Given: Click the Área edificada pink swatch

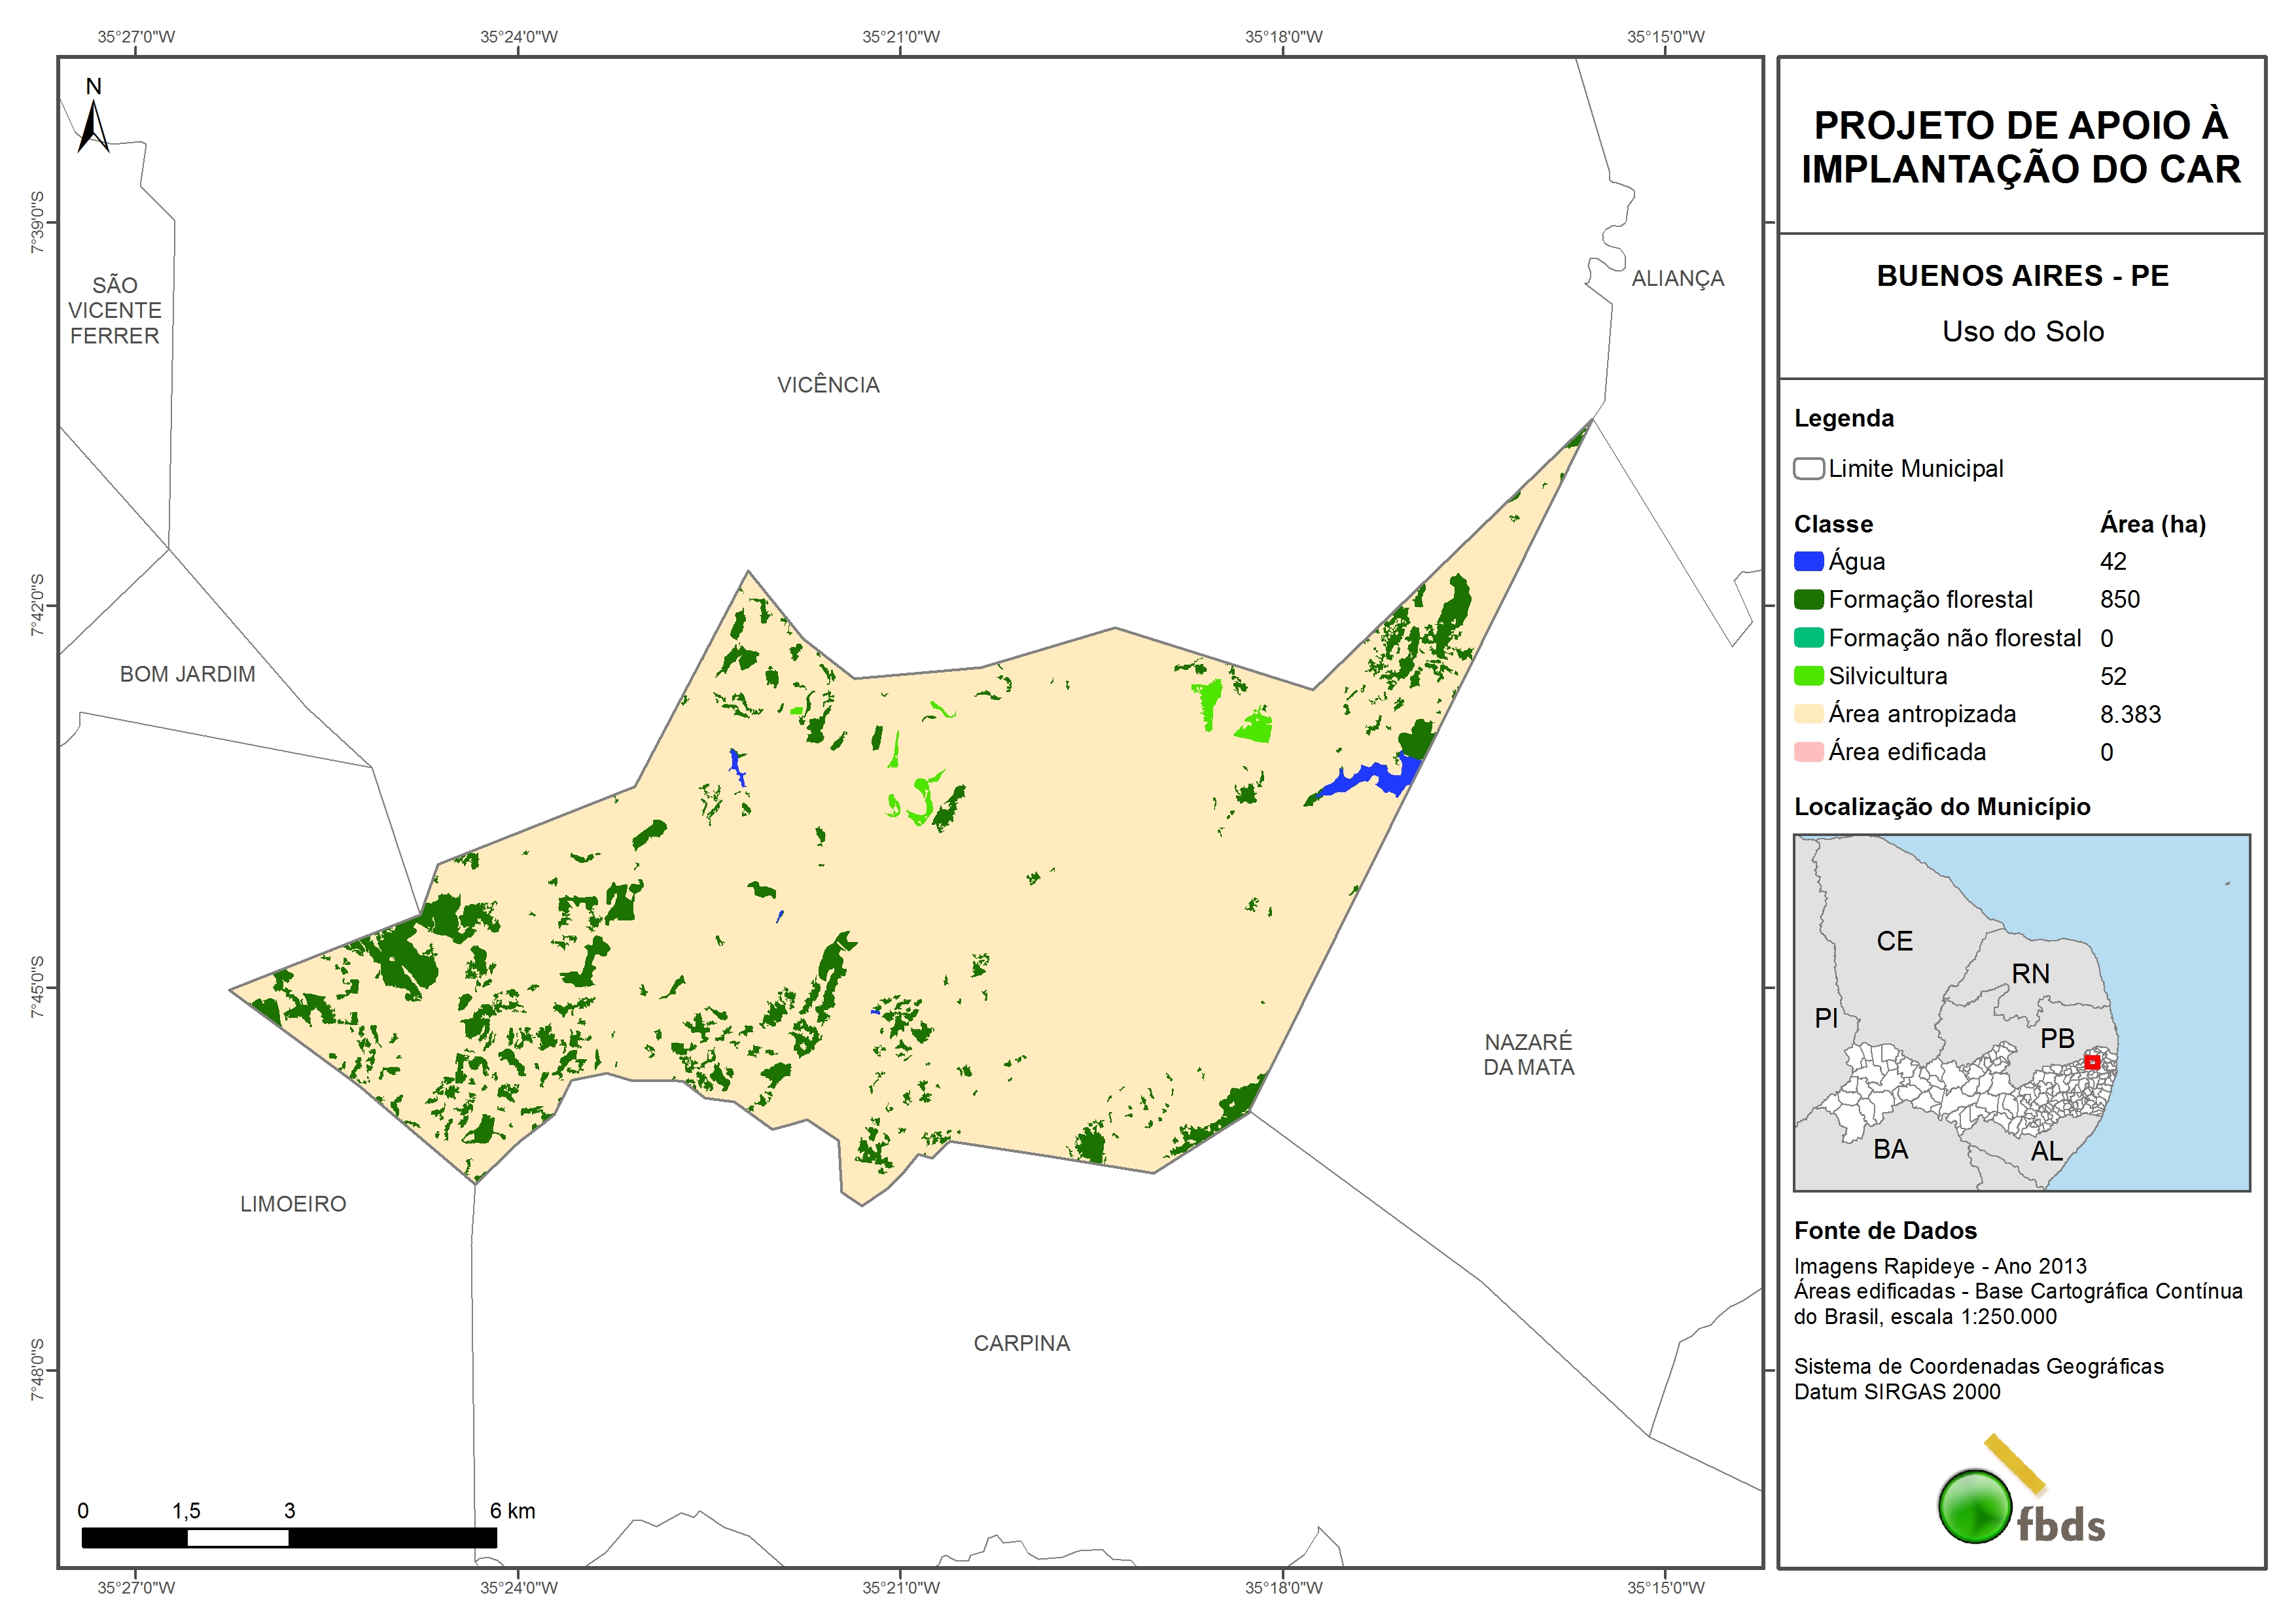Looking at the screenshot, I should pyautogui.click(x=1808, y=752).
